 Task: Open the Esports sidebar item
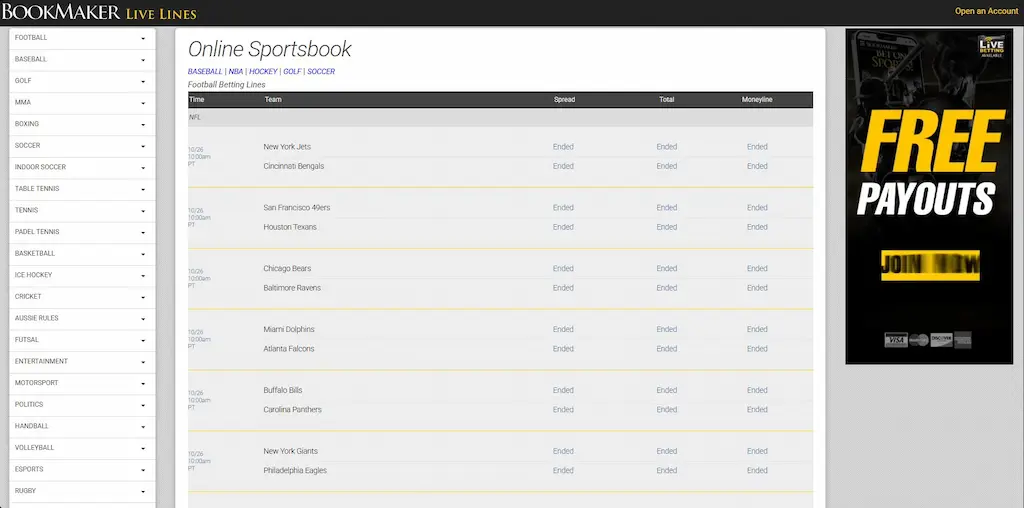point(82,469)
